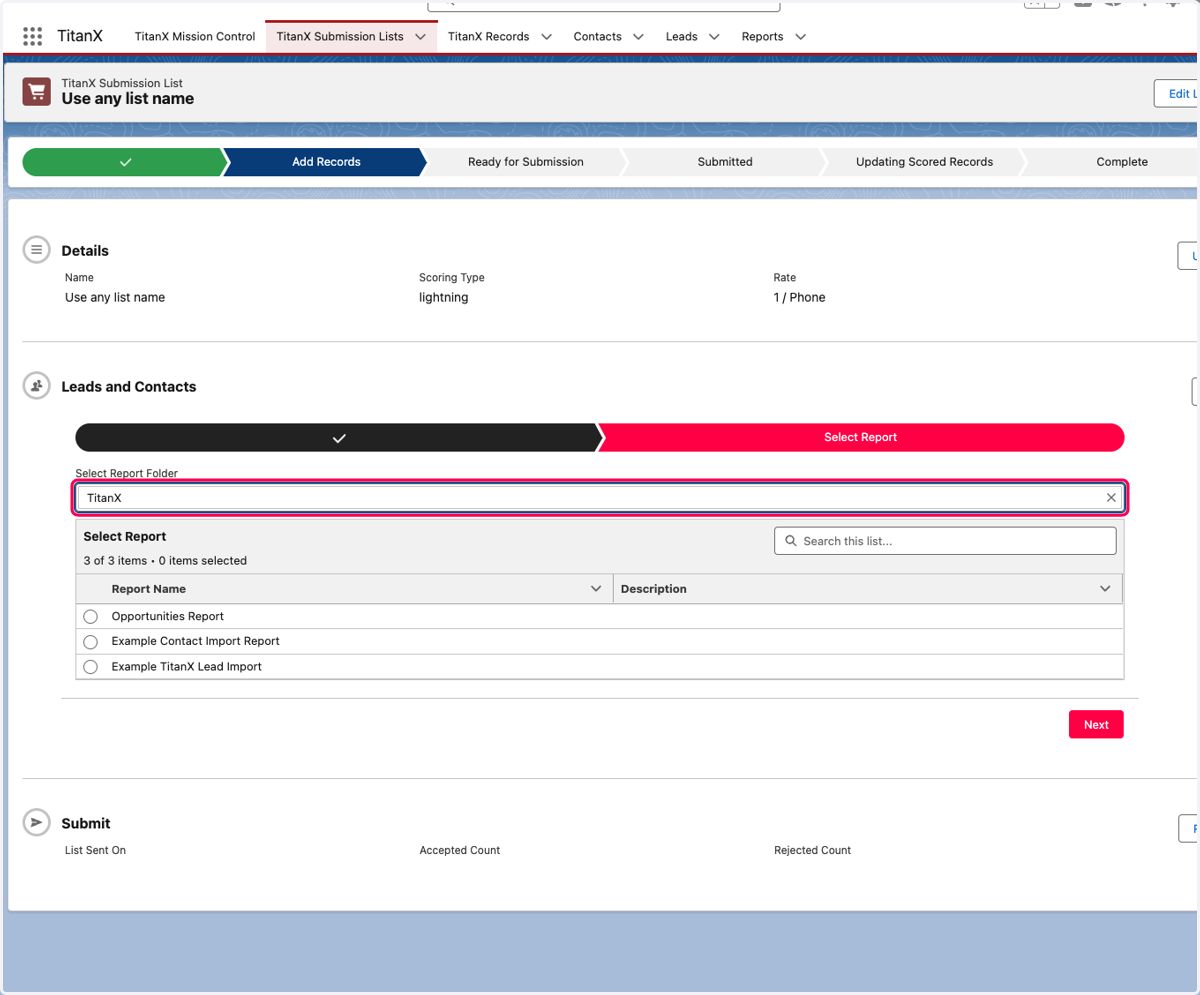Screen dimensions: 1200x995
Task: Open Leads tab dropdown arrow
Action: pyautogui.click(x=714, y=36)
